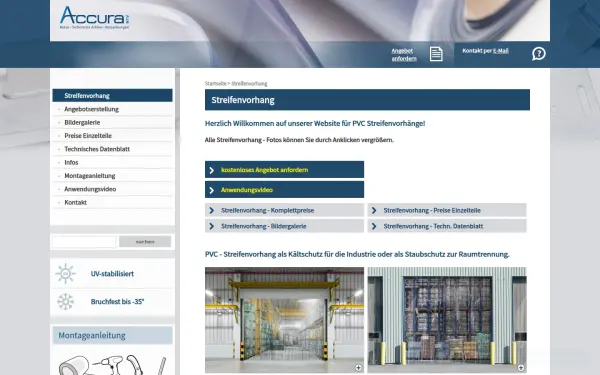Click the Montageanleitung panel heading
This screenshot has height=375, width=600.
pyautogui.click(x=112, y=336)
